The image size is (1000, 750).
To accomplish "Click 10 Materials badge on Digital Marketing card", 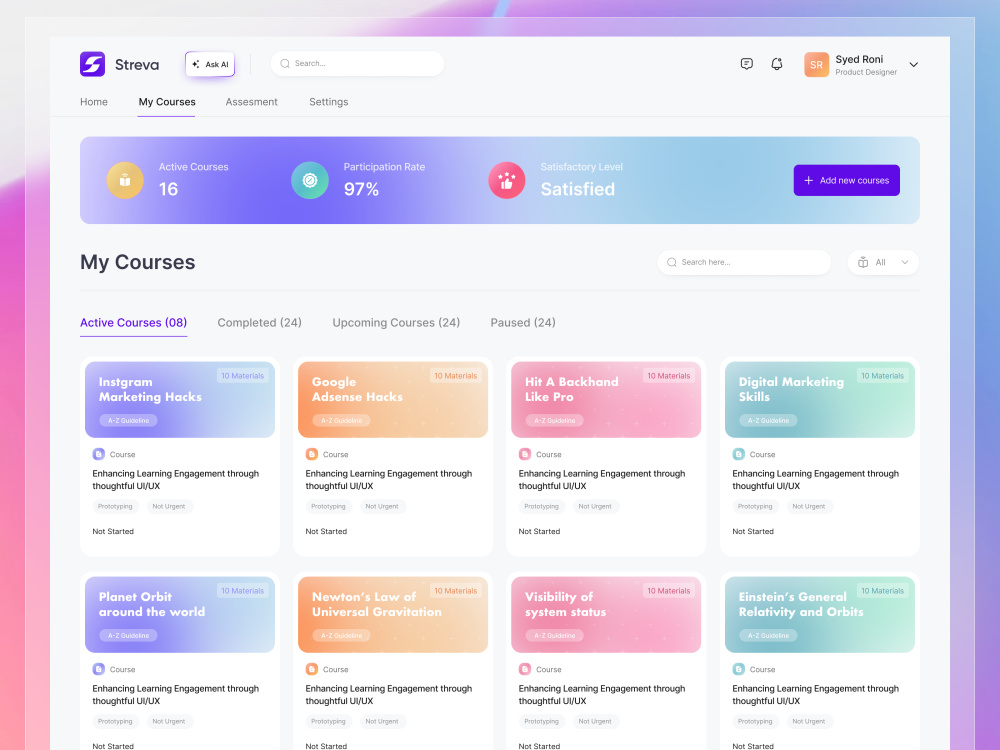I will tap(882, 376).
